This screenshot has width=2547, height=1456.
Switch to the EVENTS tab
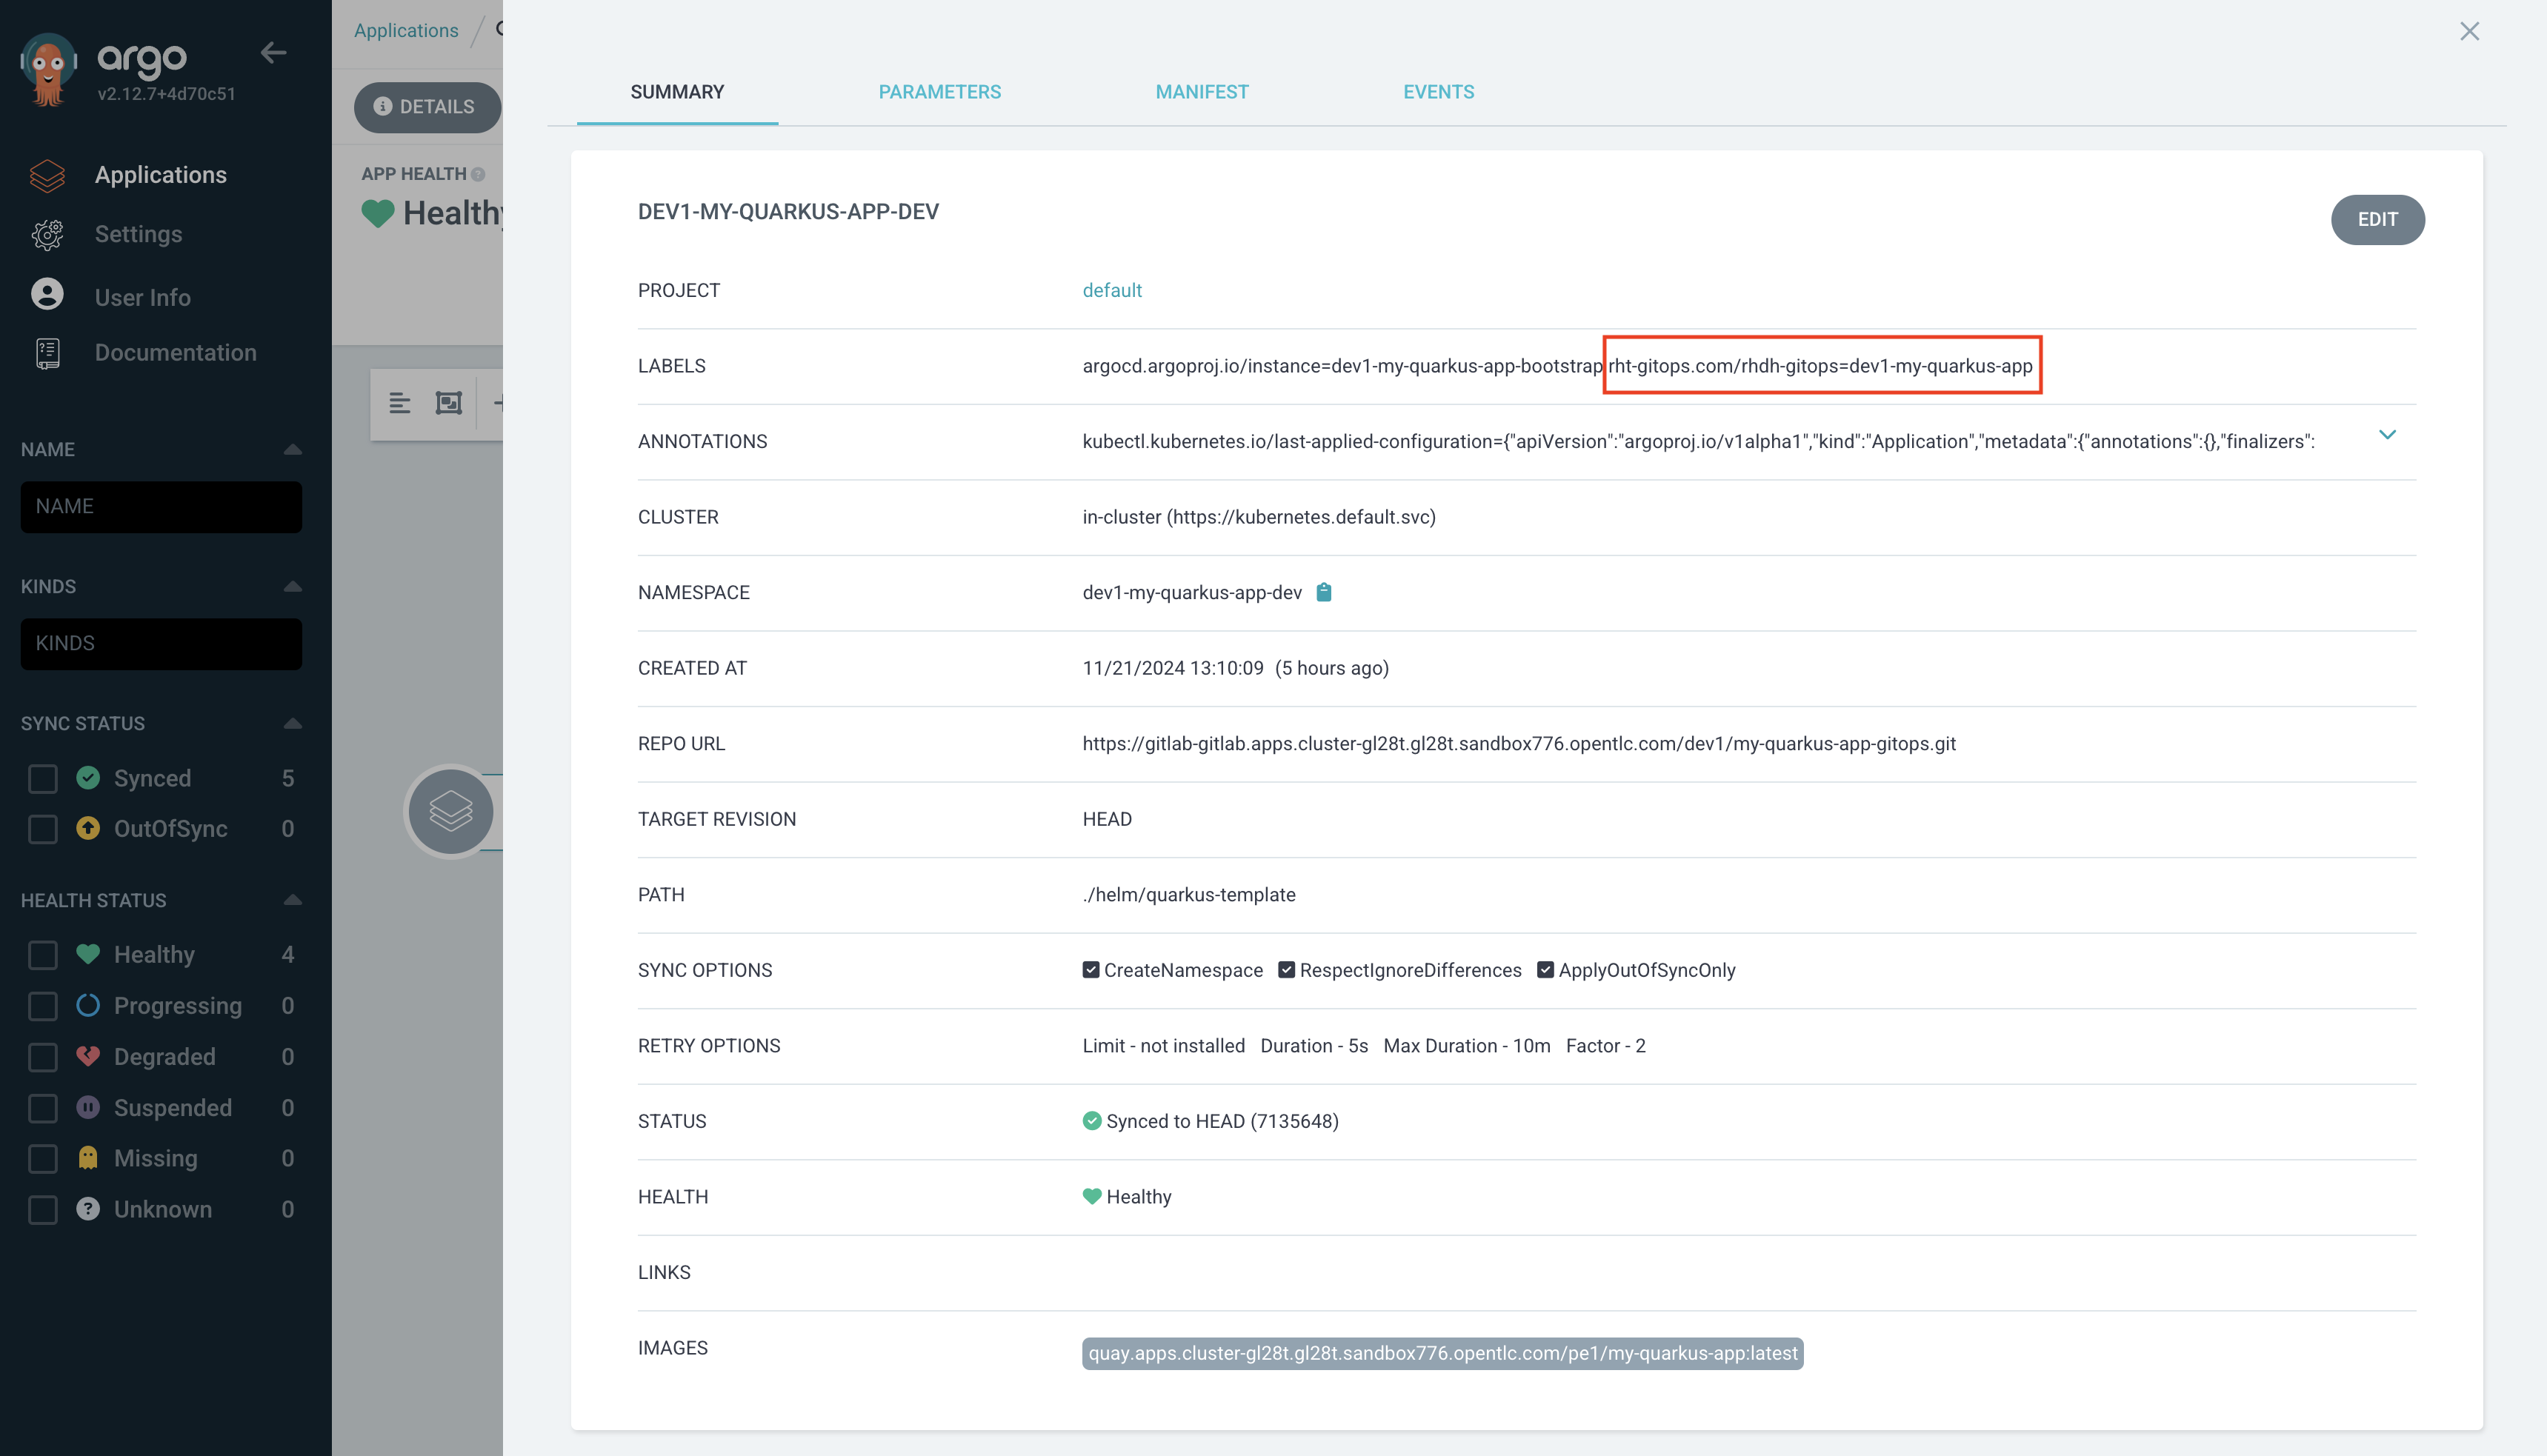(1438, 91)
